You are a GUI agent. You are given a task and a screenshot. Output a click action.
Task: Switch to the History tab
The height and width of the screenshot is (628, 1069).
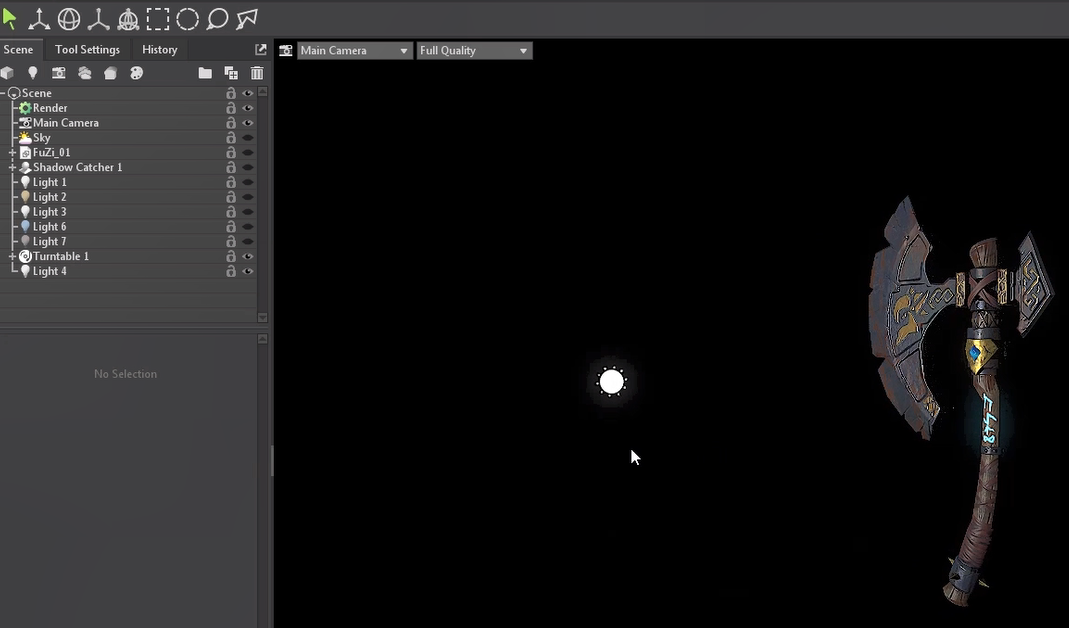[x=159, y=49]
